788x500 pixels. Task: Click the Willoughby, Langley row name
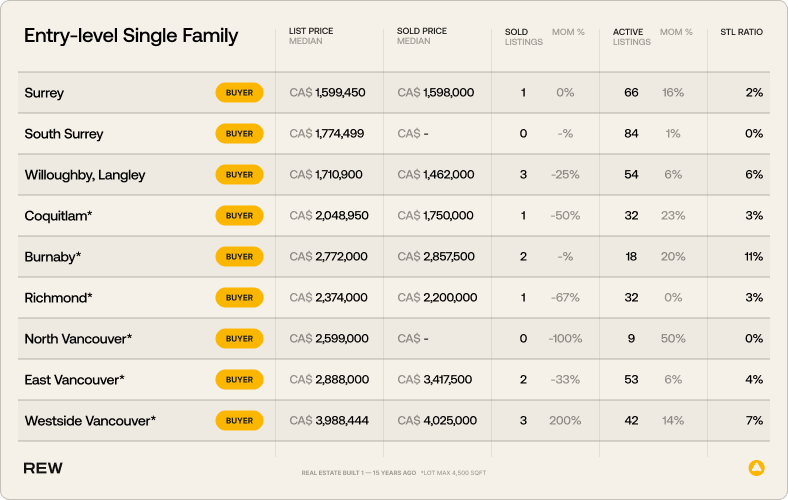tap(85, 175)
